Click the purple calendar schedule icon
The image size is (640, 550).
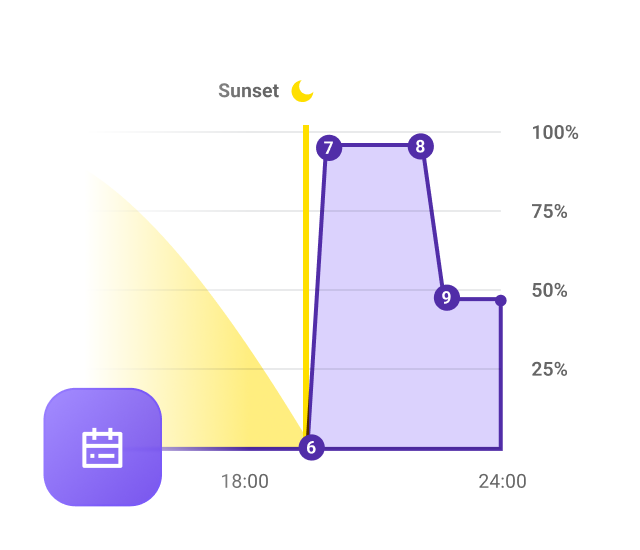(102, 447)
